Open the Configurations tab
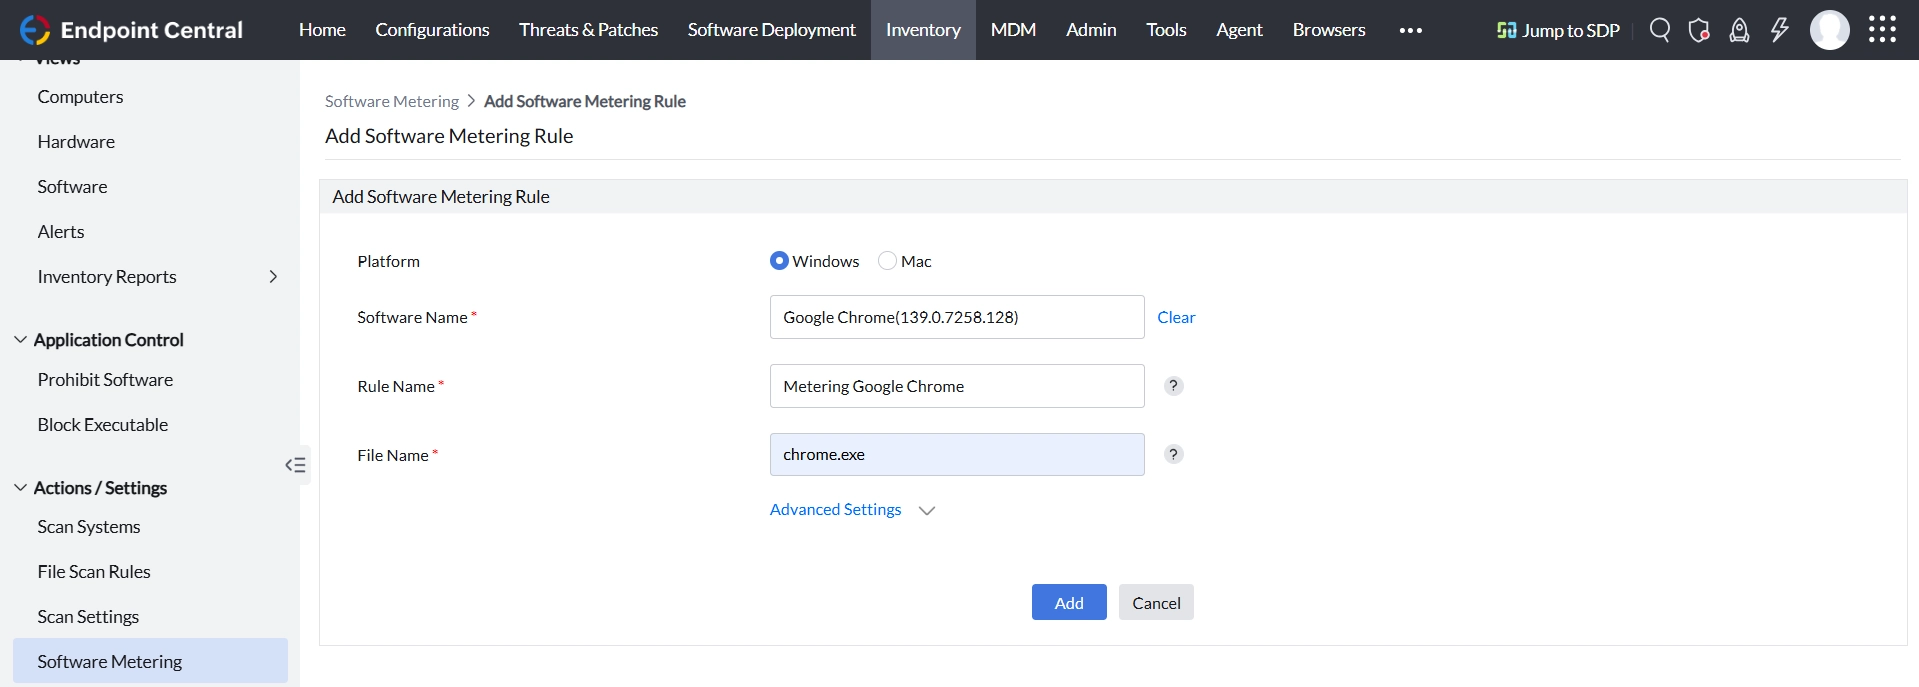The width and height of the screenshot is (1919, 687). coord(432,30)
